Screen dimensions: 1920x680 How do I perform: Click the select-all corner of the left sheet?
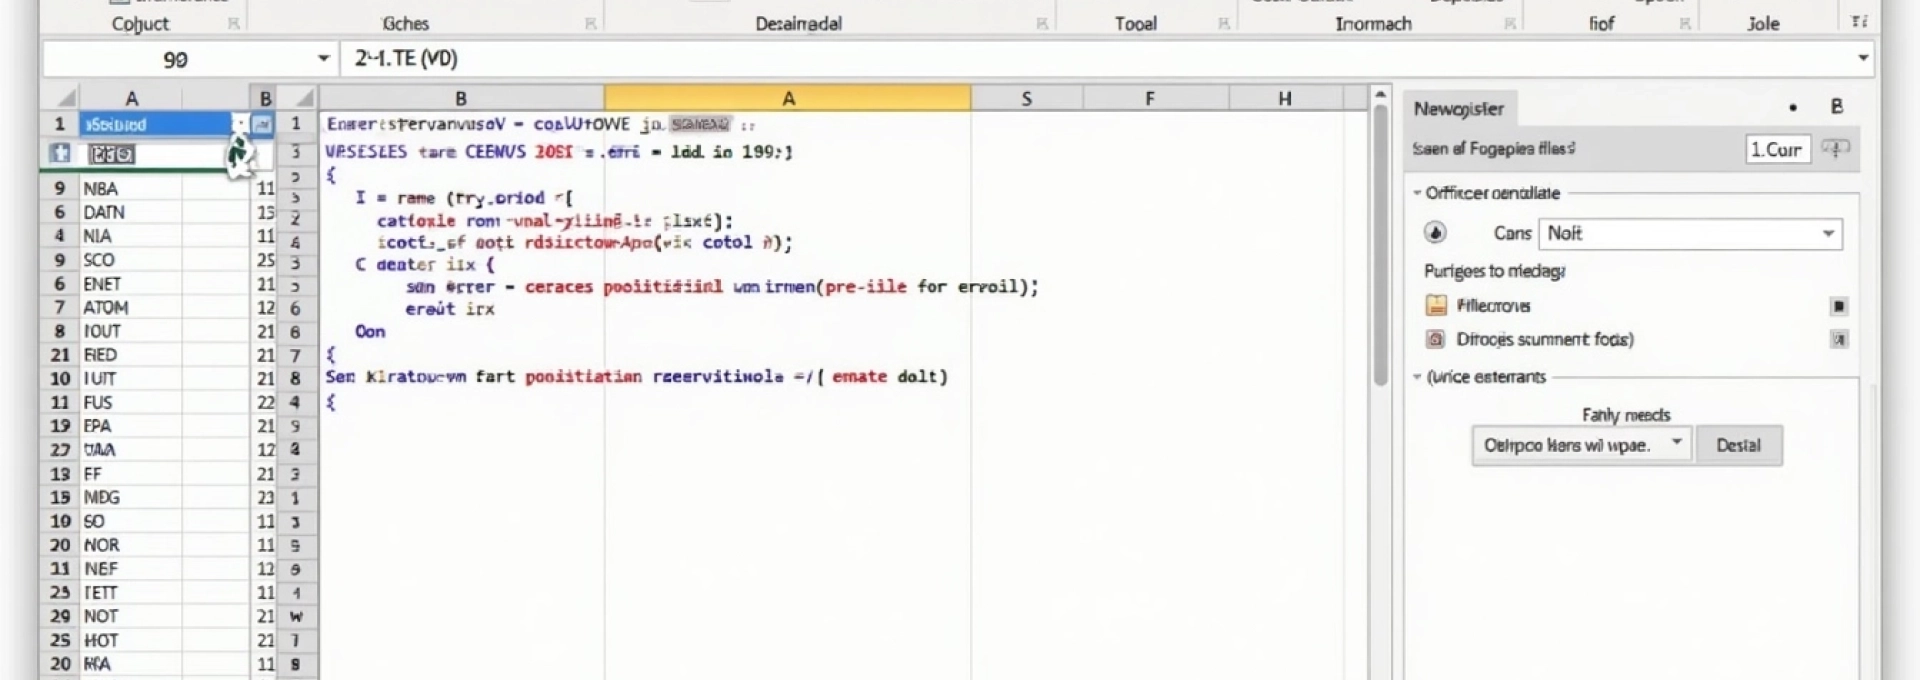tap(66, 98)
